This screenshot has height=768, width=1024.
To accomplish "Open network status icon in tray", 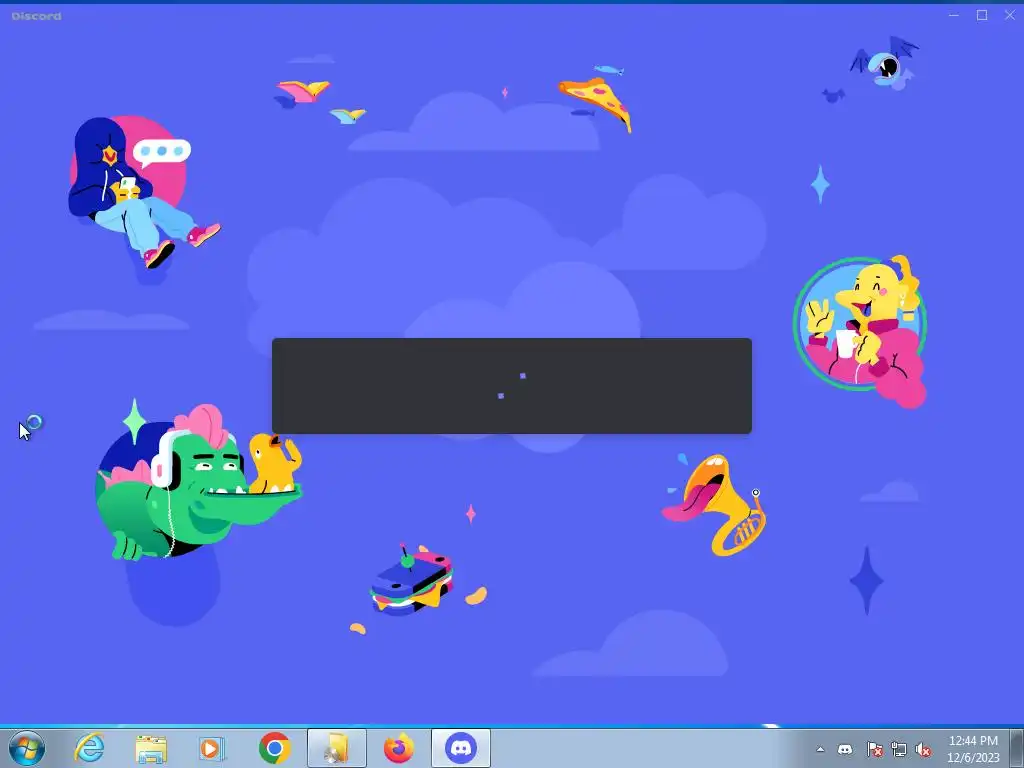I will click(x=899, y=750).
